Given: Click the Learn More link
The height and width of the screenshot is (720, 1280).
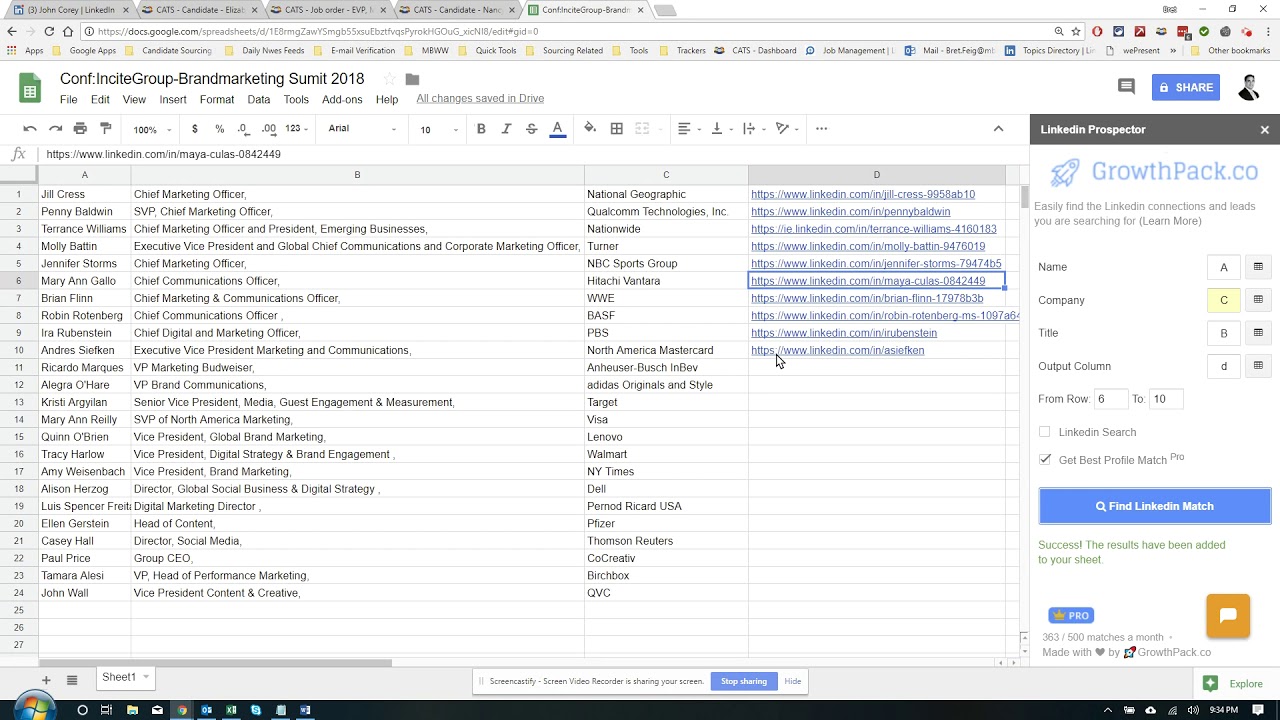Looking at the screenshot, I should [x=1170, y=221].
